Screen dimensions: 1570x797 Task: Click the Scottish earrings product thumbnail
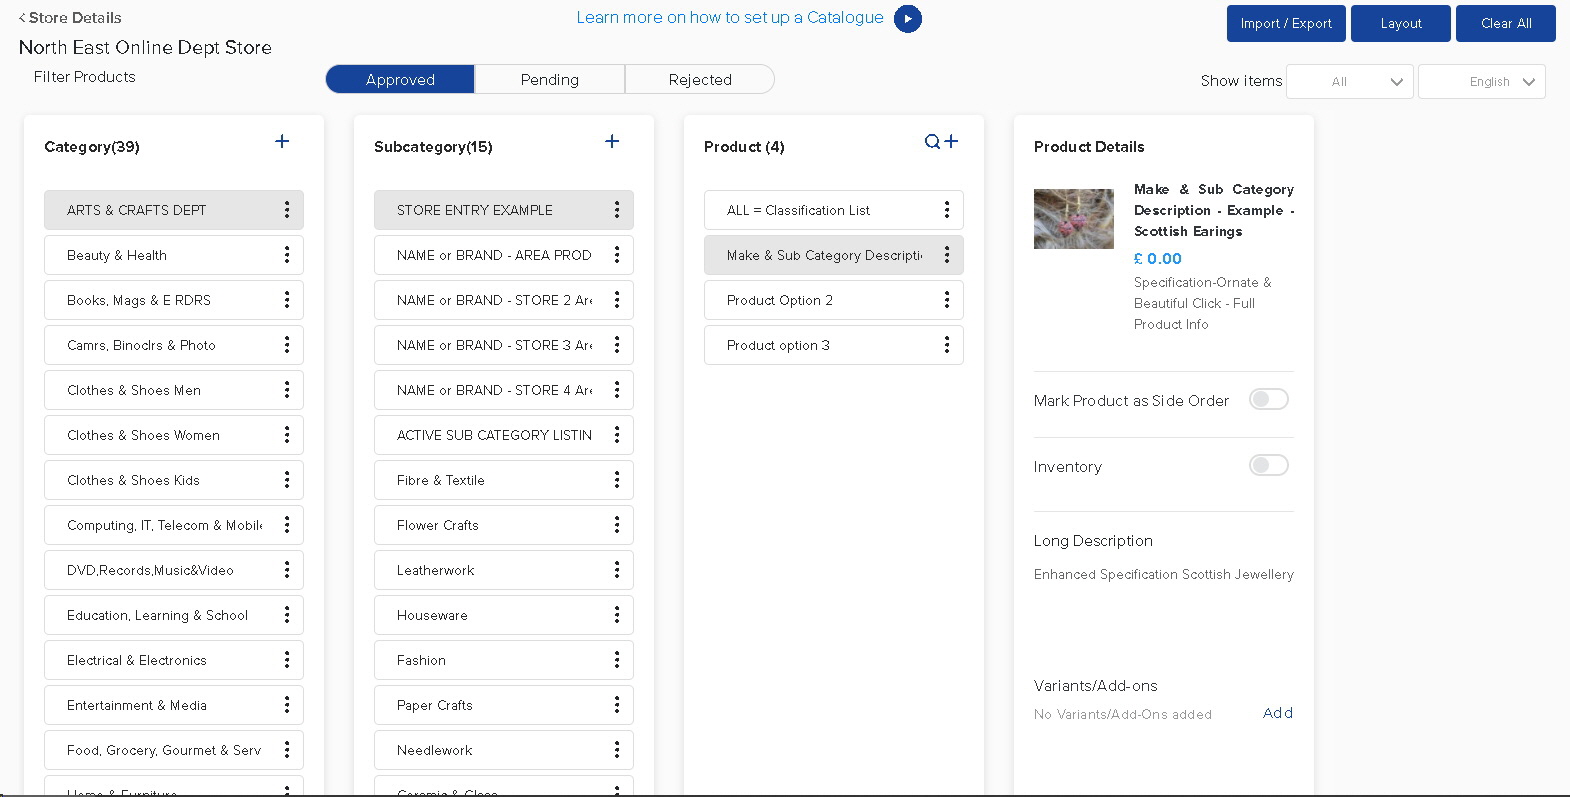pyautogui.click(x=1073, y=219)
